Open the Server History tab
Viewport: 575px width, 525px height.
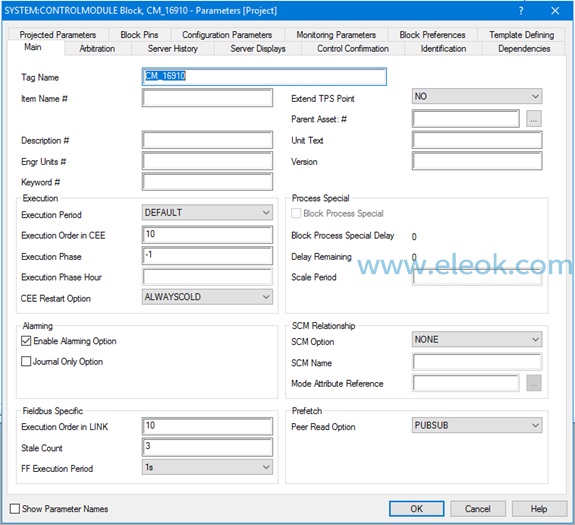click(172, 49)
